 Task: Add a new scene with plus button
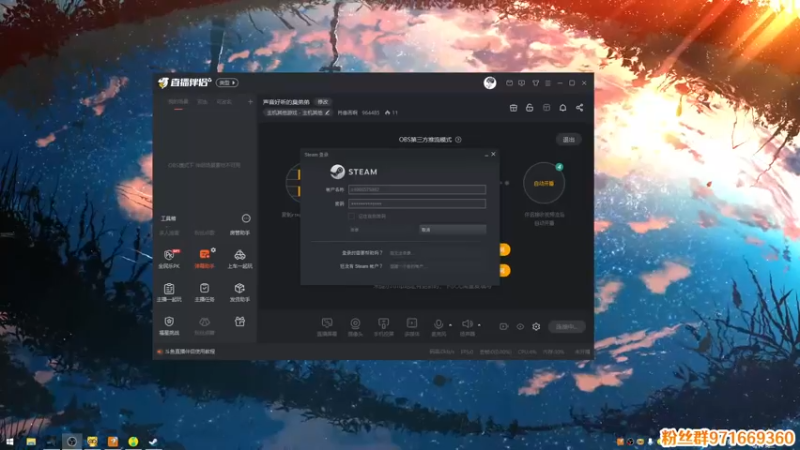pos(250,102)
